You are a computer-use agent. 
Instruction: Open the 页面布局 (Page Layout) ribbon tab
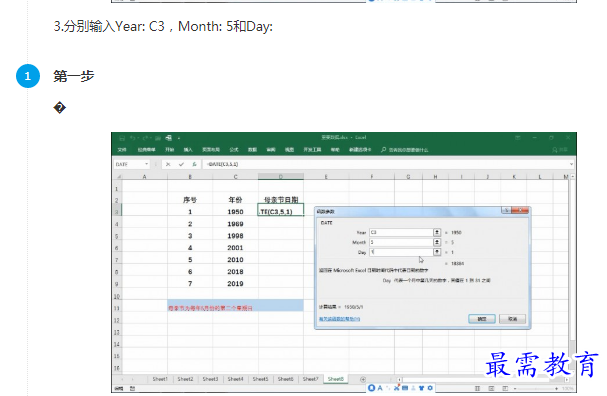coord(211,150)
